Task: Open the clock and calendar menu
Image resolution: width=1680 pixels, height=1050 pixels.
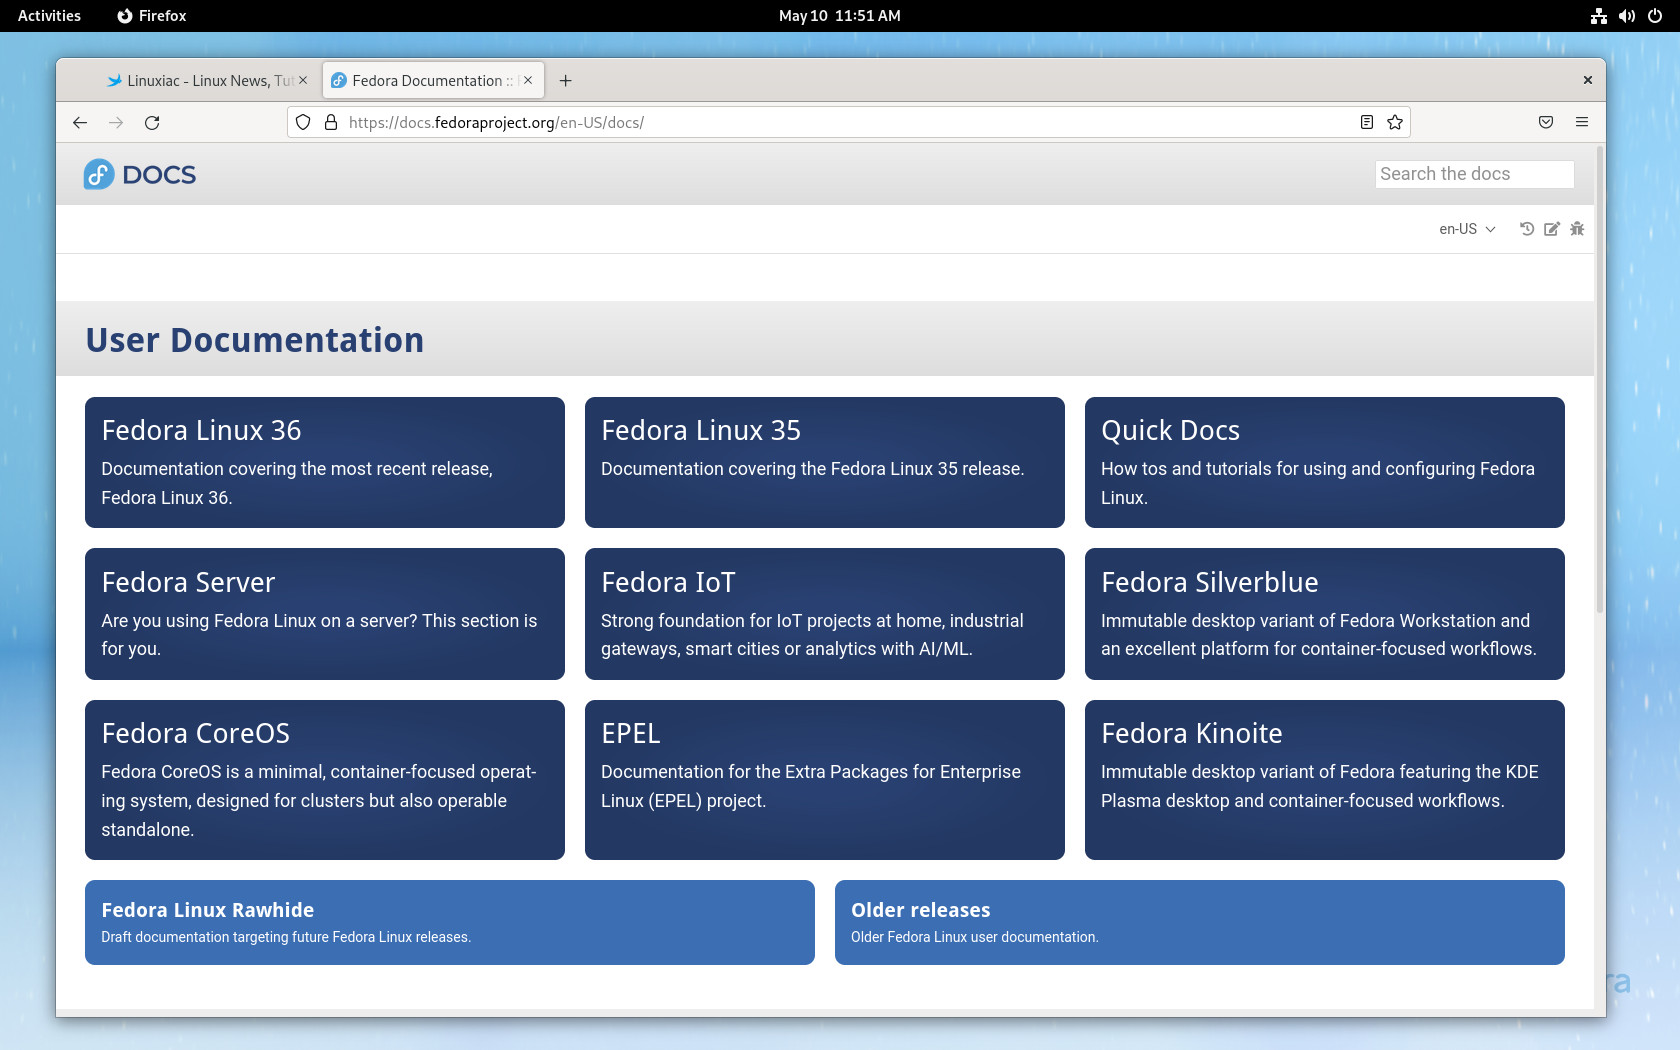Action: pyautogui.click(x=840, y=16)
